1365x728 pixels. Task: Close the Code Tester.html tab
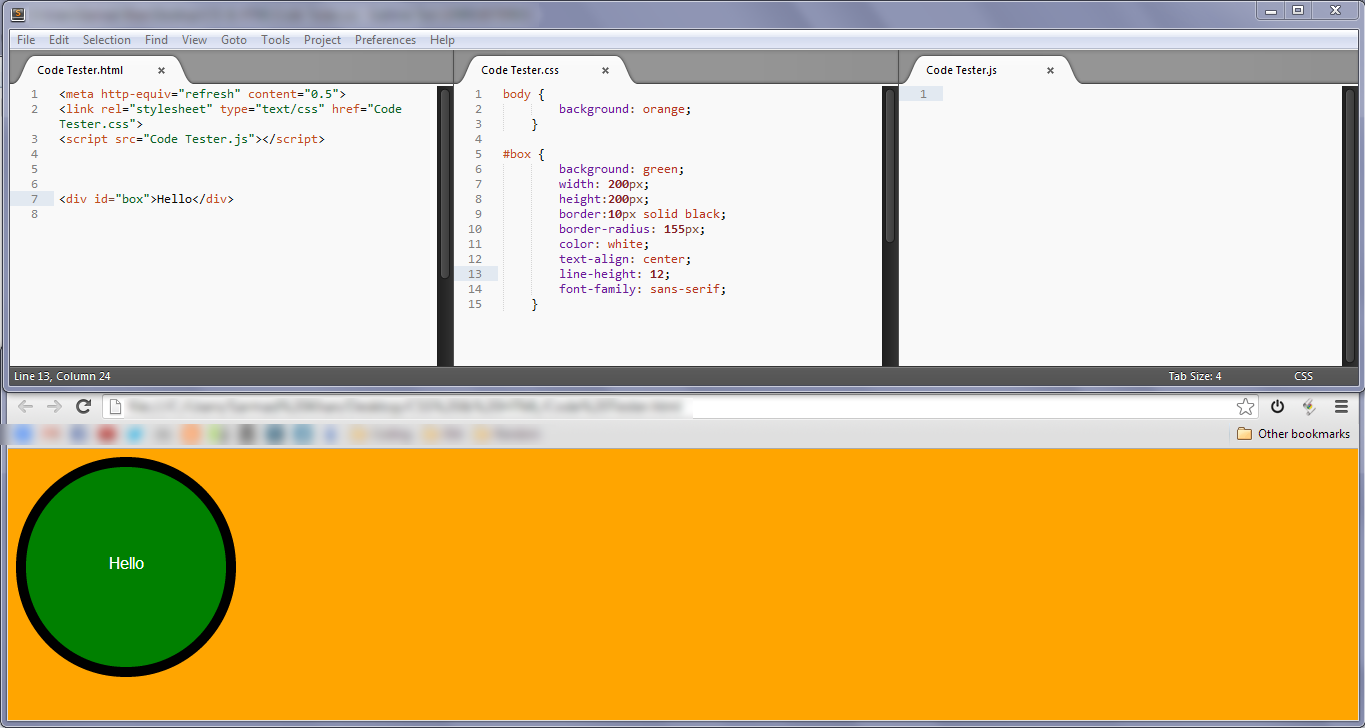pyautogui.click(x=161, y=70)
